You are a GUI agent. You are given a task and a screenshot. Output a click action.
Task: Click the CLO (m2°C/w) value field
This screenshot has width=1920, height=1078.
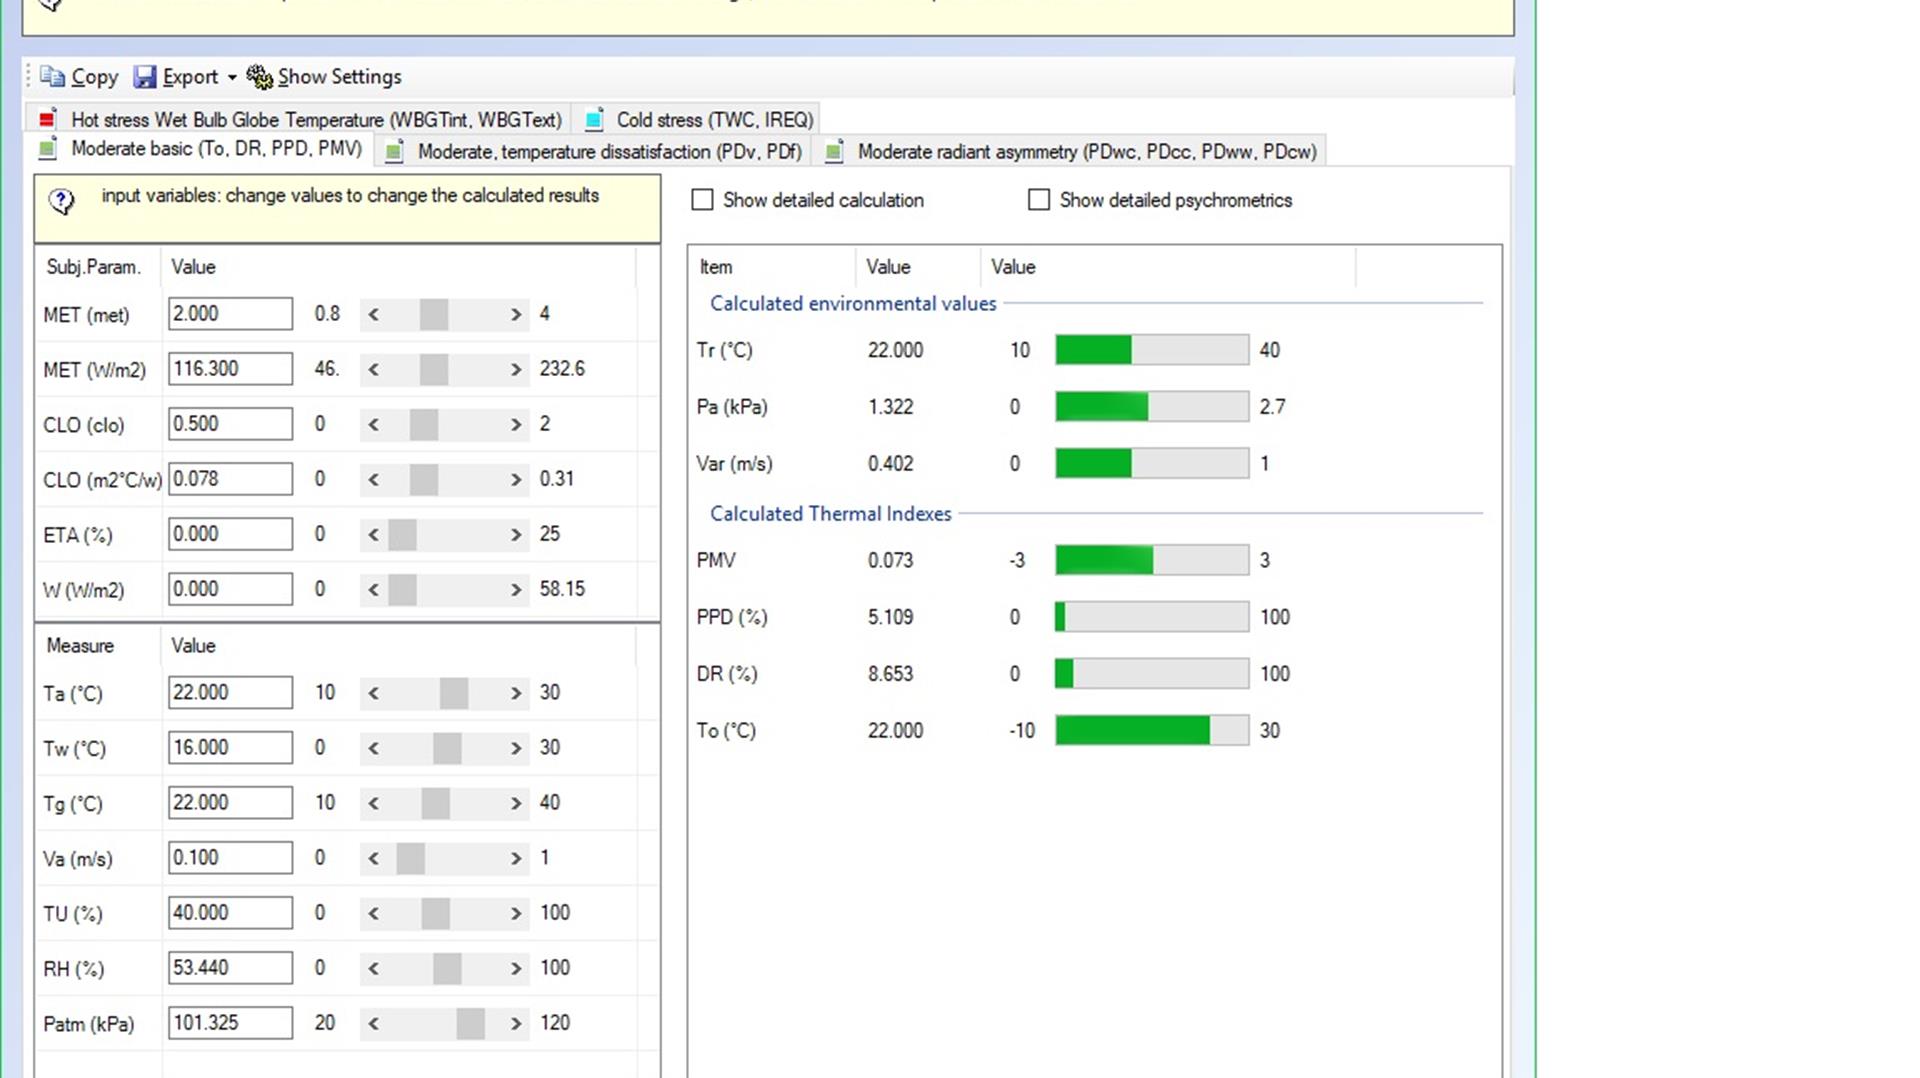coord(230,479)
